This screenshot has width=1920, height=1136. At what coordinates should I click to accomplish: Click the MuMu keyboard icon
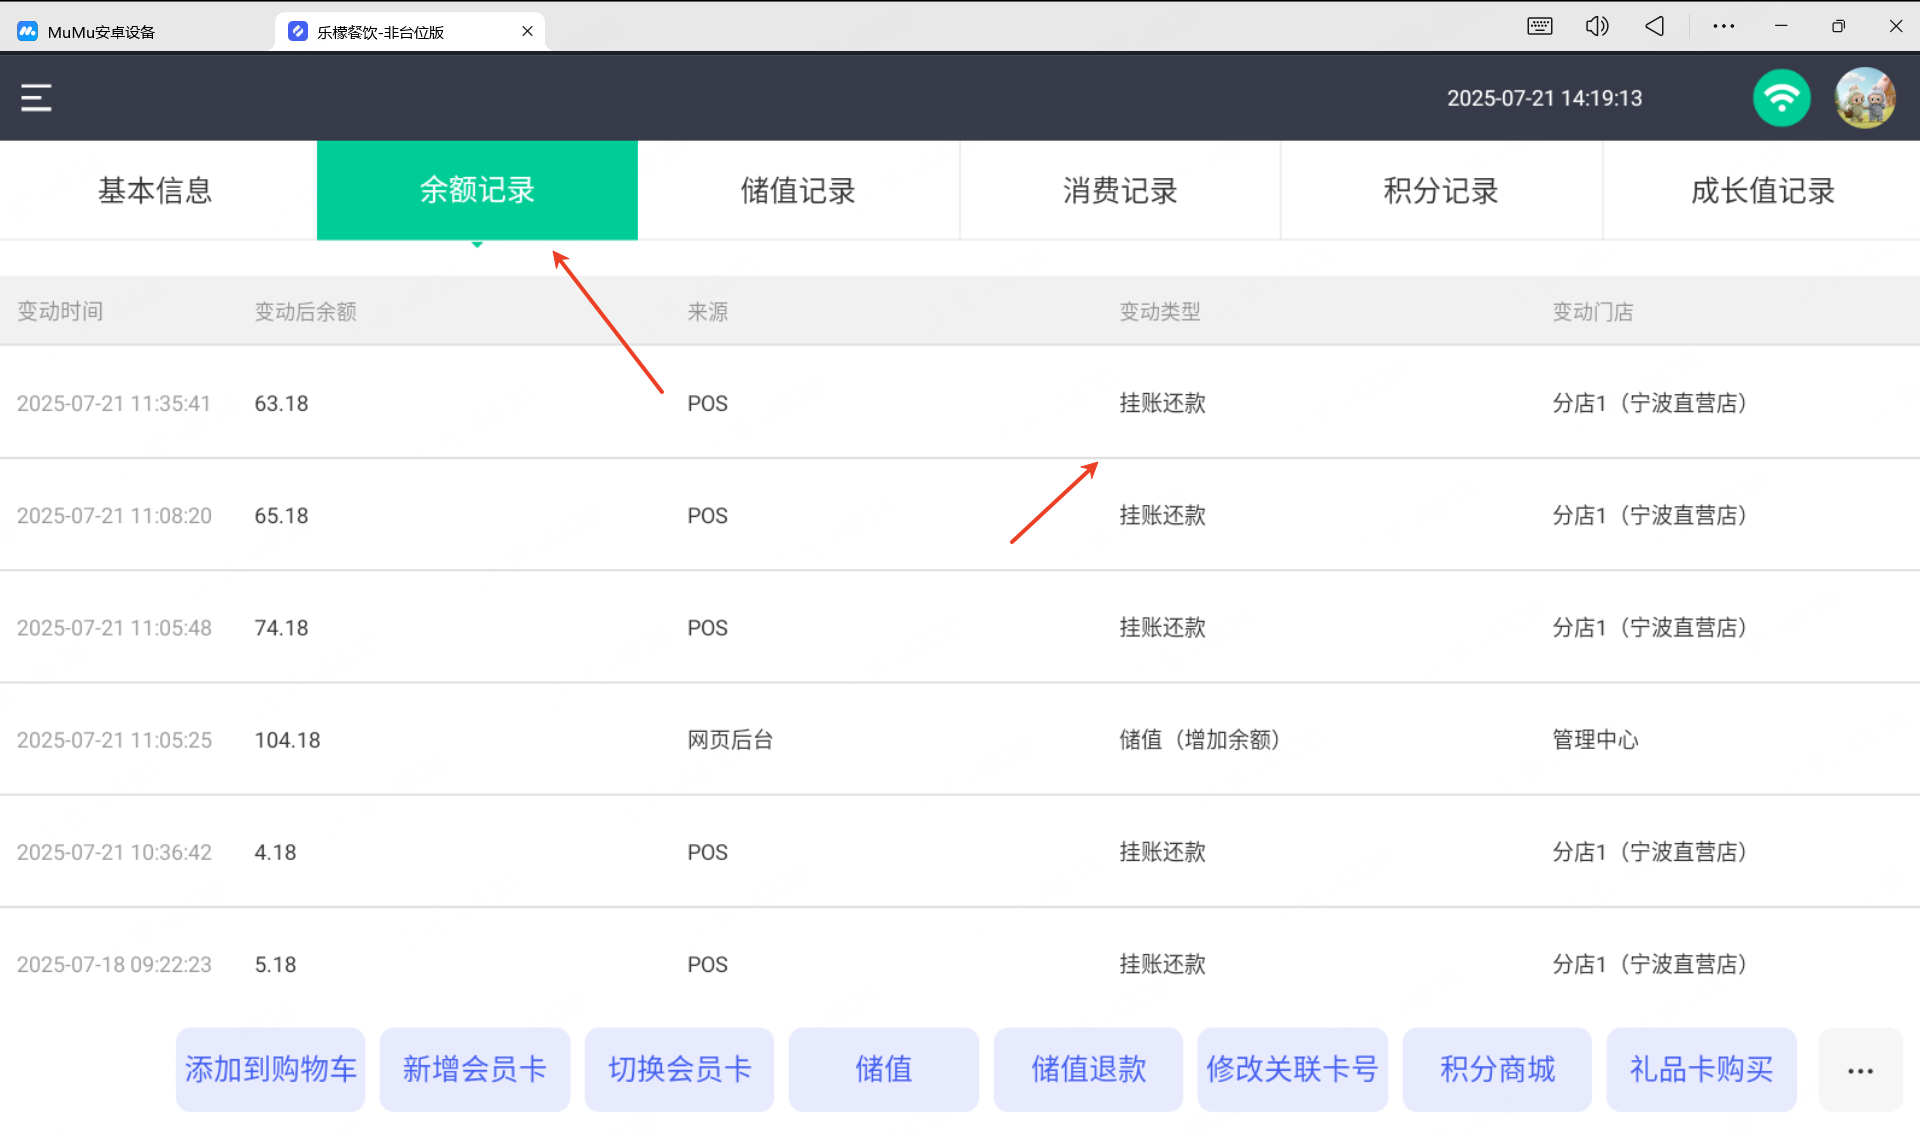click(1540, 26)
